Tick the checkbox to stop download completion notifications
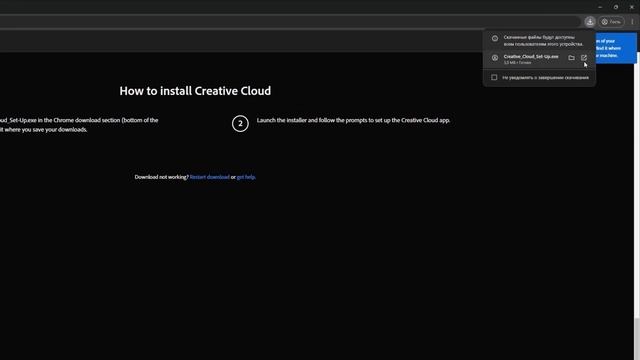Viewport: 640px width, 360px height. click(x=494, y=77)
